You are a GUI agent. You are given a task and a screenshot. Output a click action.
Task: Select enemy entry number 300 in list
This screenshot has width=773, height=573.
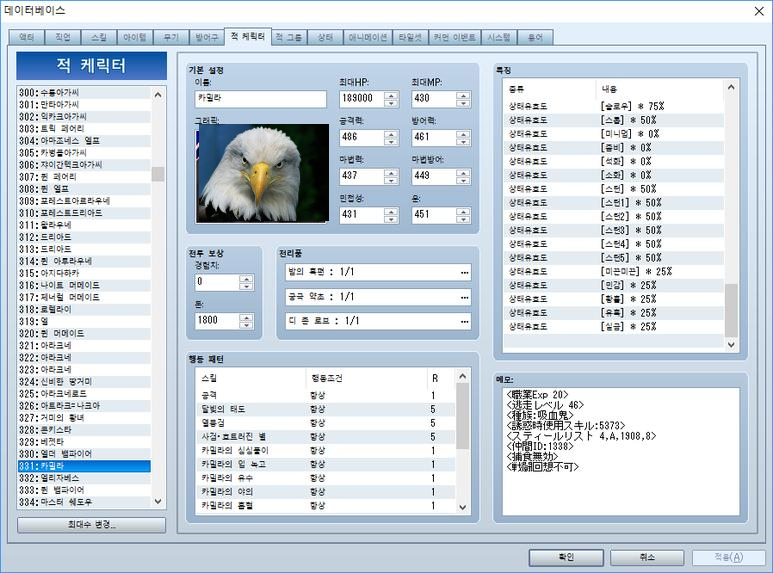(x=84, y=93)
